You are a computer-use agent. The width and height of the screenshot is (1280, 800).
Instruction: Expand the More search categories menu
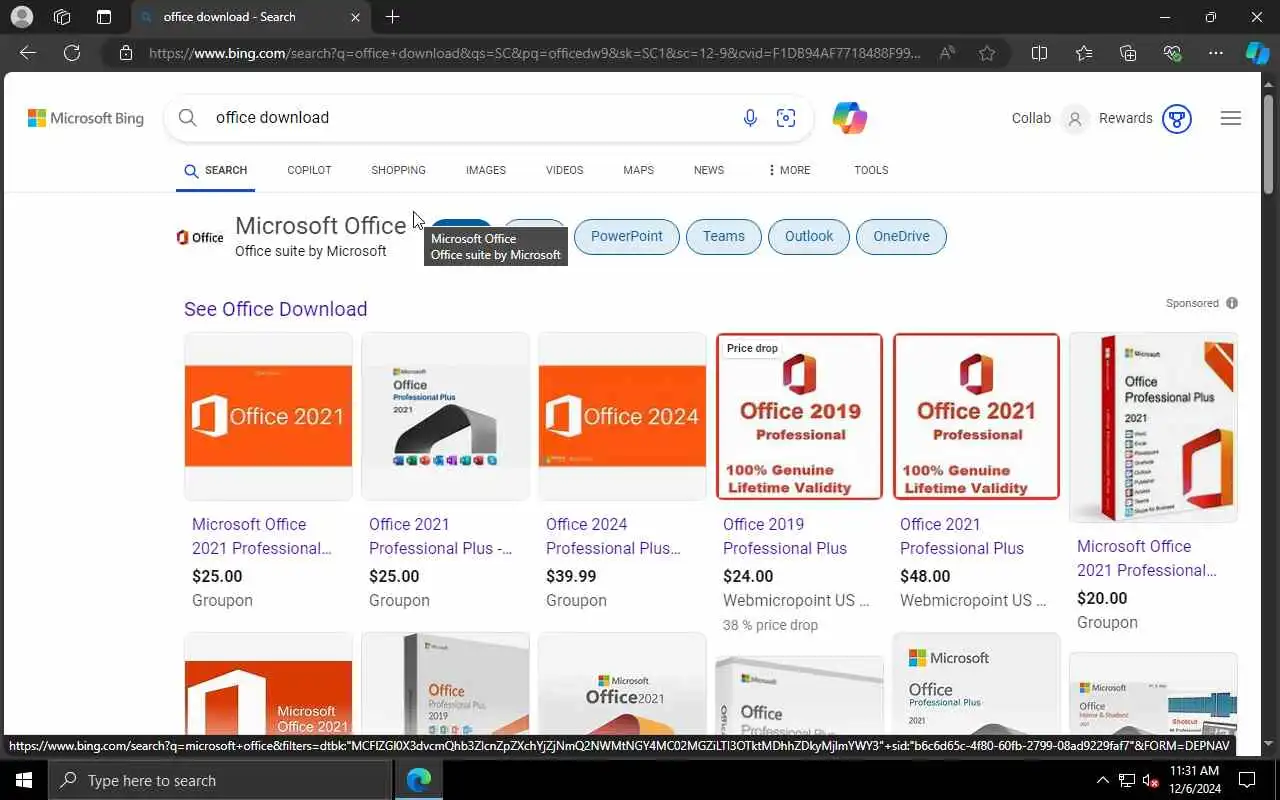point(789,170)
